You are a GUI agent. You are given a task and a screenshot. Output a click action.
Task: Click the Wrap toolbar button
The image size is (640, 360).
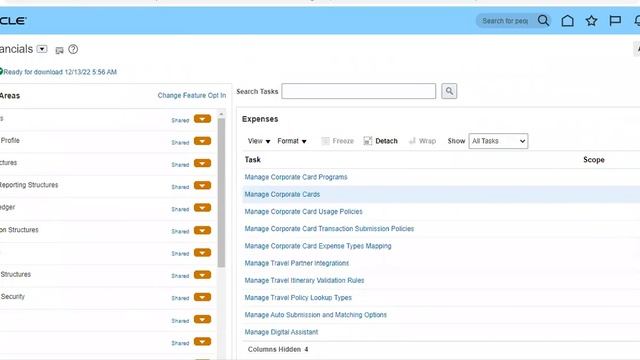tap(422, 141)
